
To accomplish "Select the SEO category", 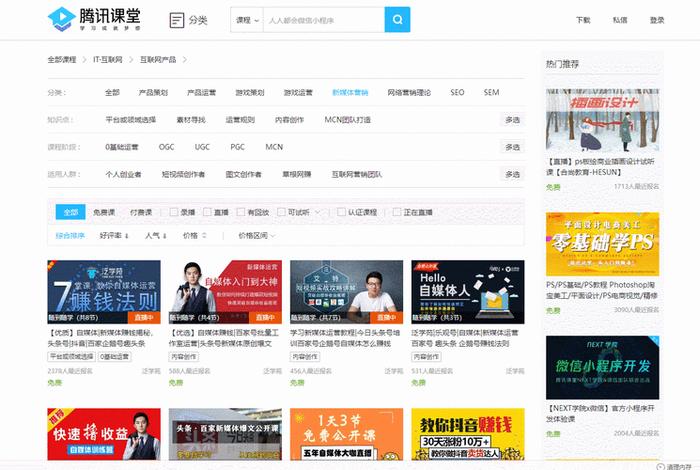I will click(x=457, y=92).
